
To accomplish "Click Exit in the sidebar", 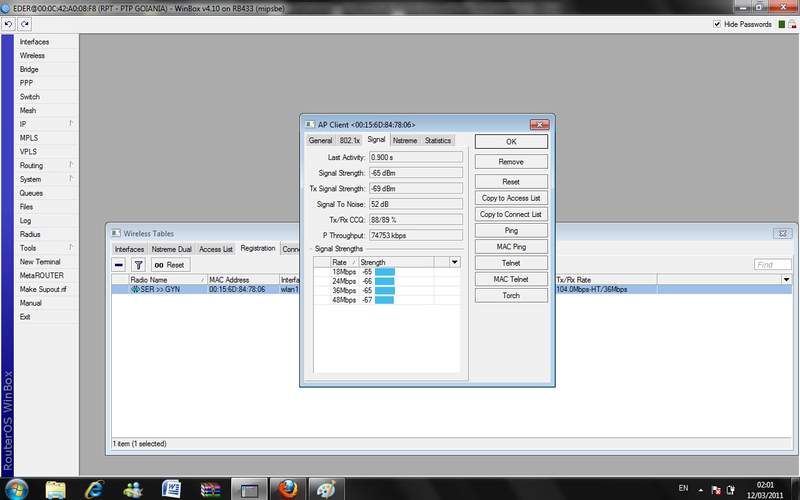I will tap(25, 317).
